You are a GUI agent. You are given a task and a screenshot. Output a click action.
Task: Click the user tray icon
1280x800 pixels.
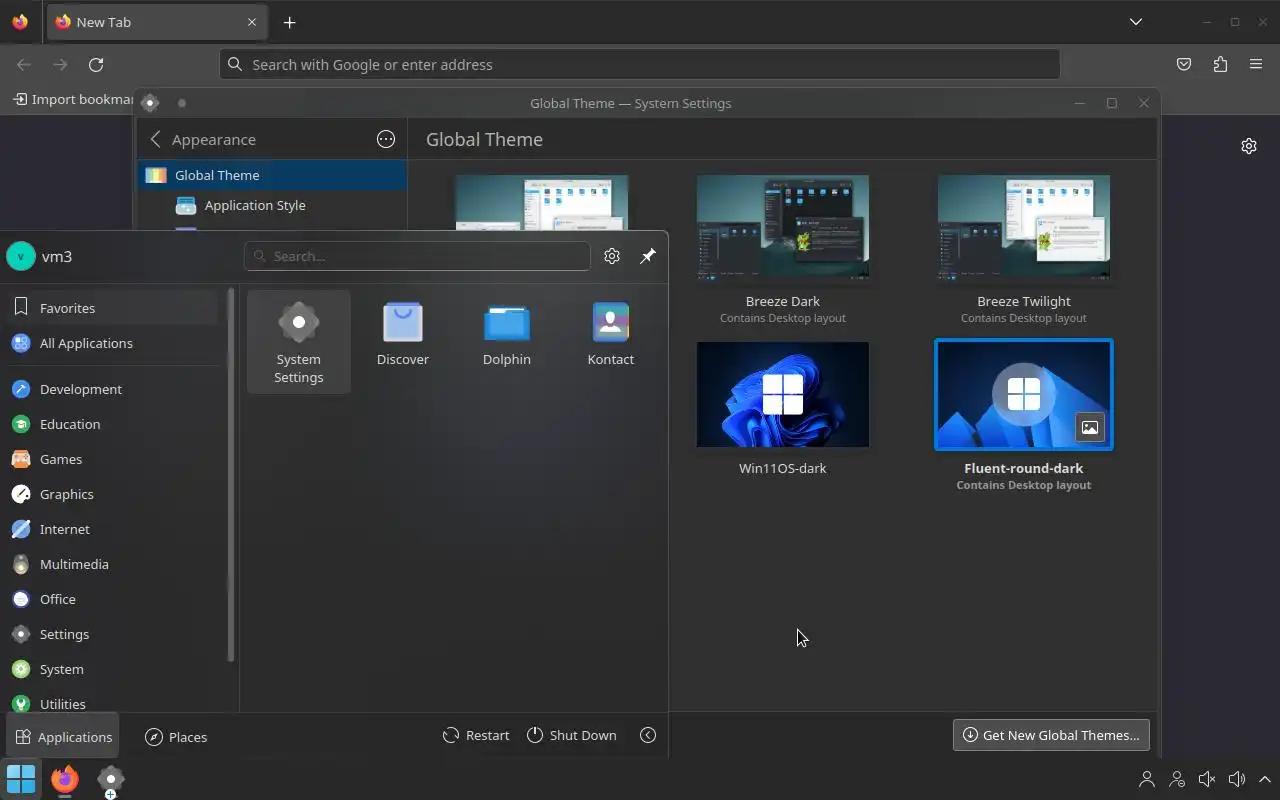pos(1147,779)
